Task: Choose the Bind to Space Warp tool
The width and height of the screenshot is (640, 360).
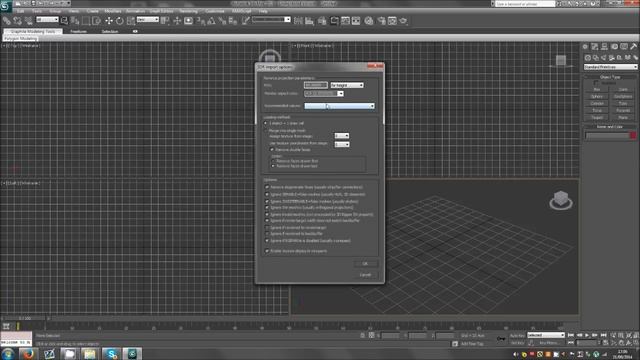Action: (29, 20)
